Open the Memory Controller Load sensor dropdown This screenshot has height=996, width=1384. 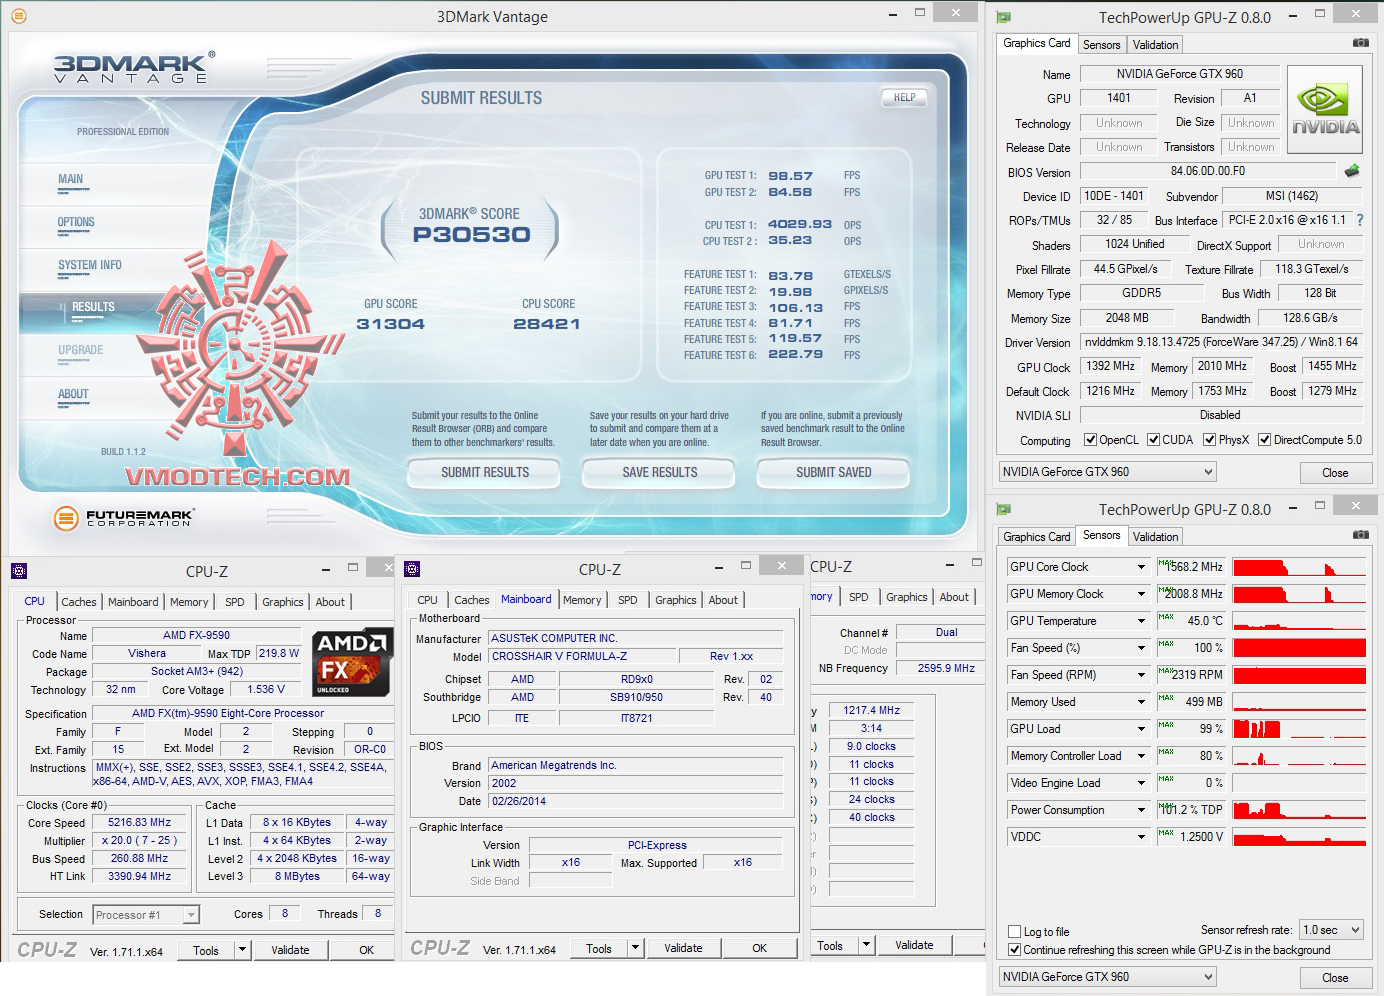click(x=1141, y=756)
